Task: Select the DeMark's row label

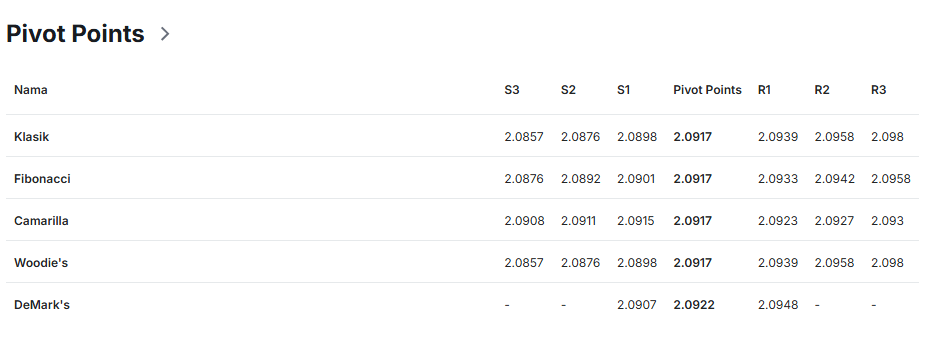Action: pyautogui.click(x=42, y=305)
